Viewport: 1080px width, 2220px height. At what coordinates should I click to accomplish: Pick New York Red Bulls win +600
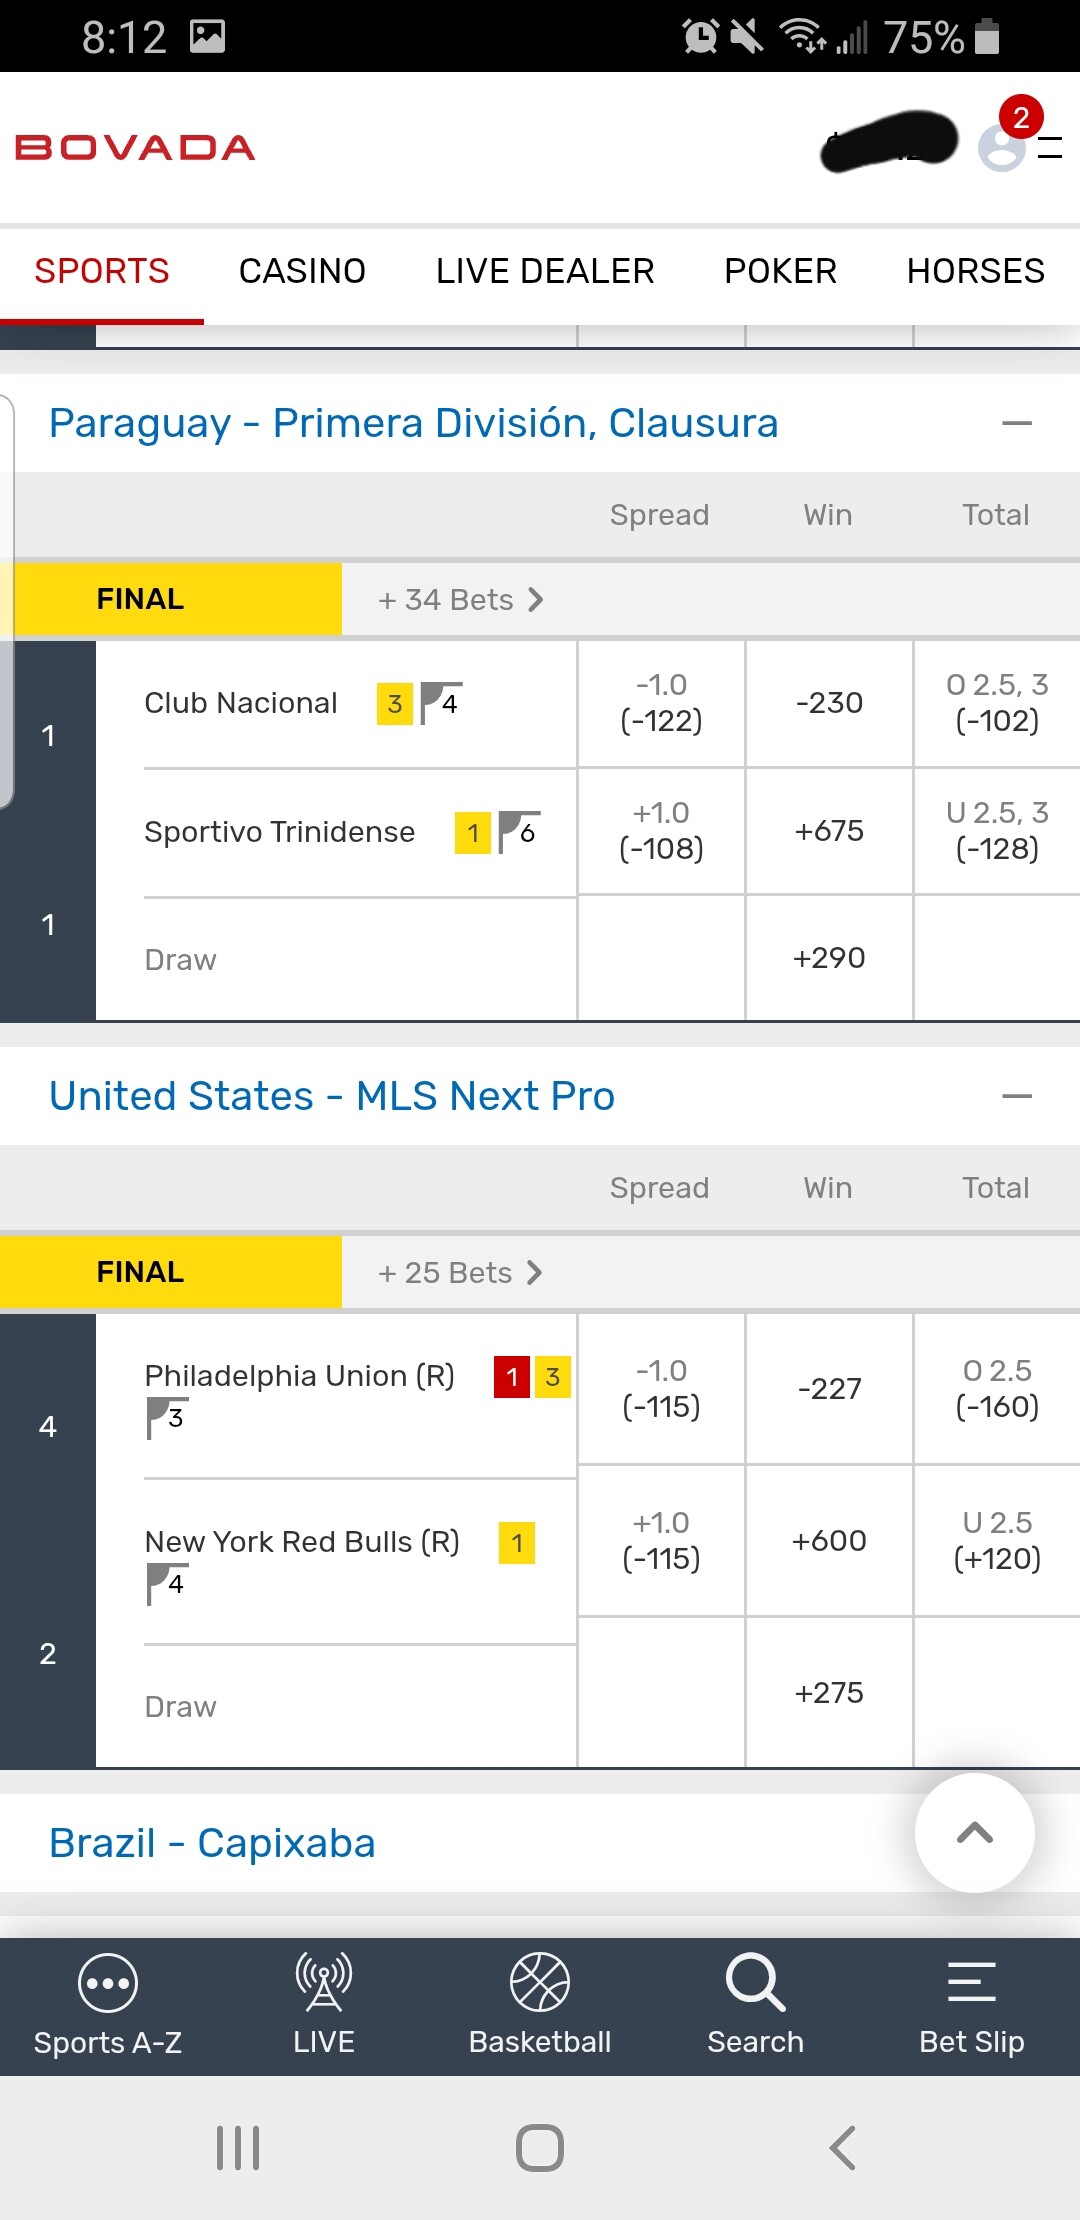(x=829, y=1541)
